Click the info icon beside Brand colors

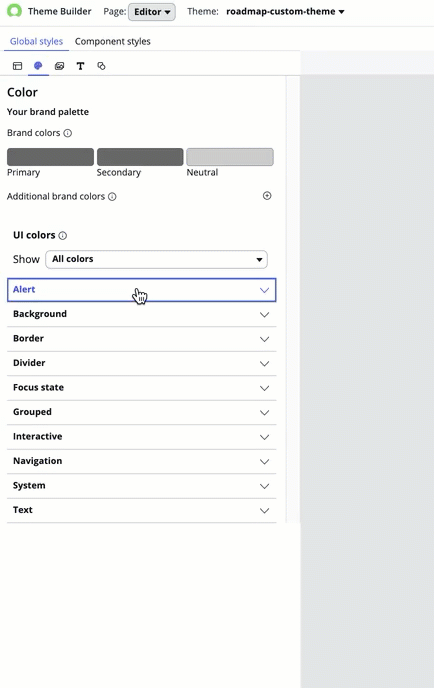coord(68,133)
